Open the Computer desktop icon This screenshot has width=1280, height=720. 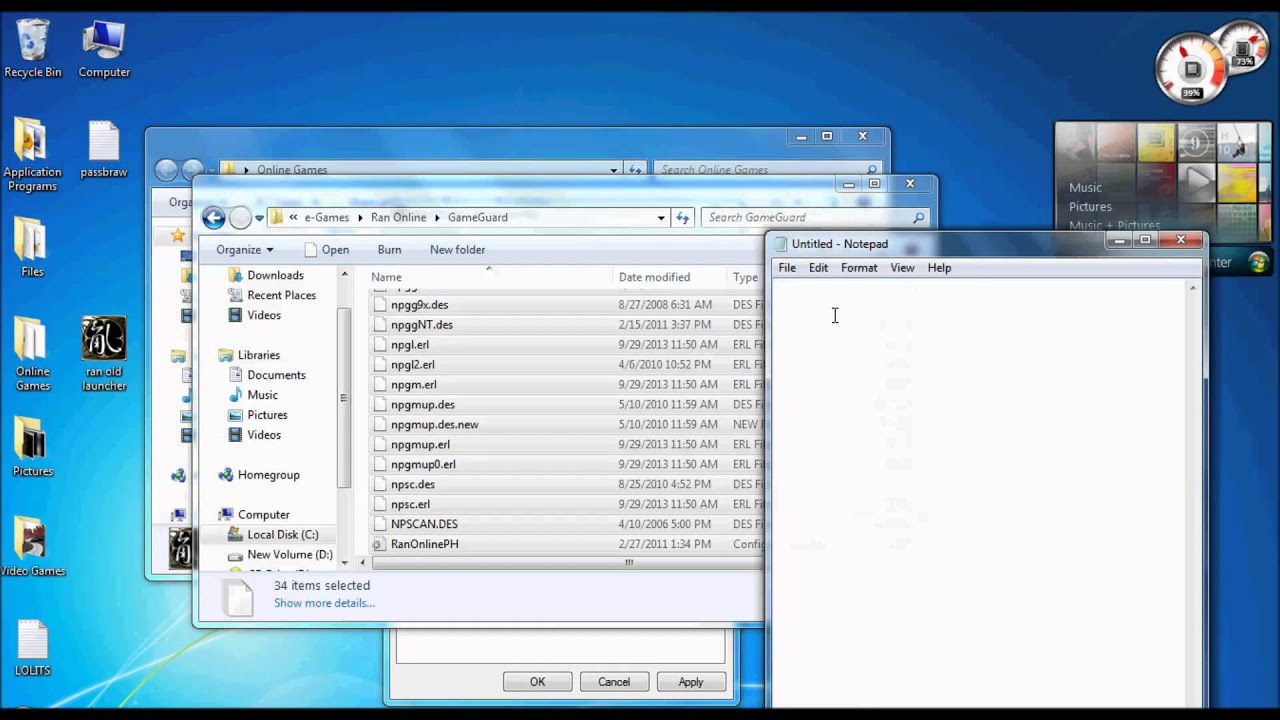tap(104, 48)
